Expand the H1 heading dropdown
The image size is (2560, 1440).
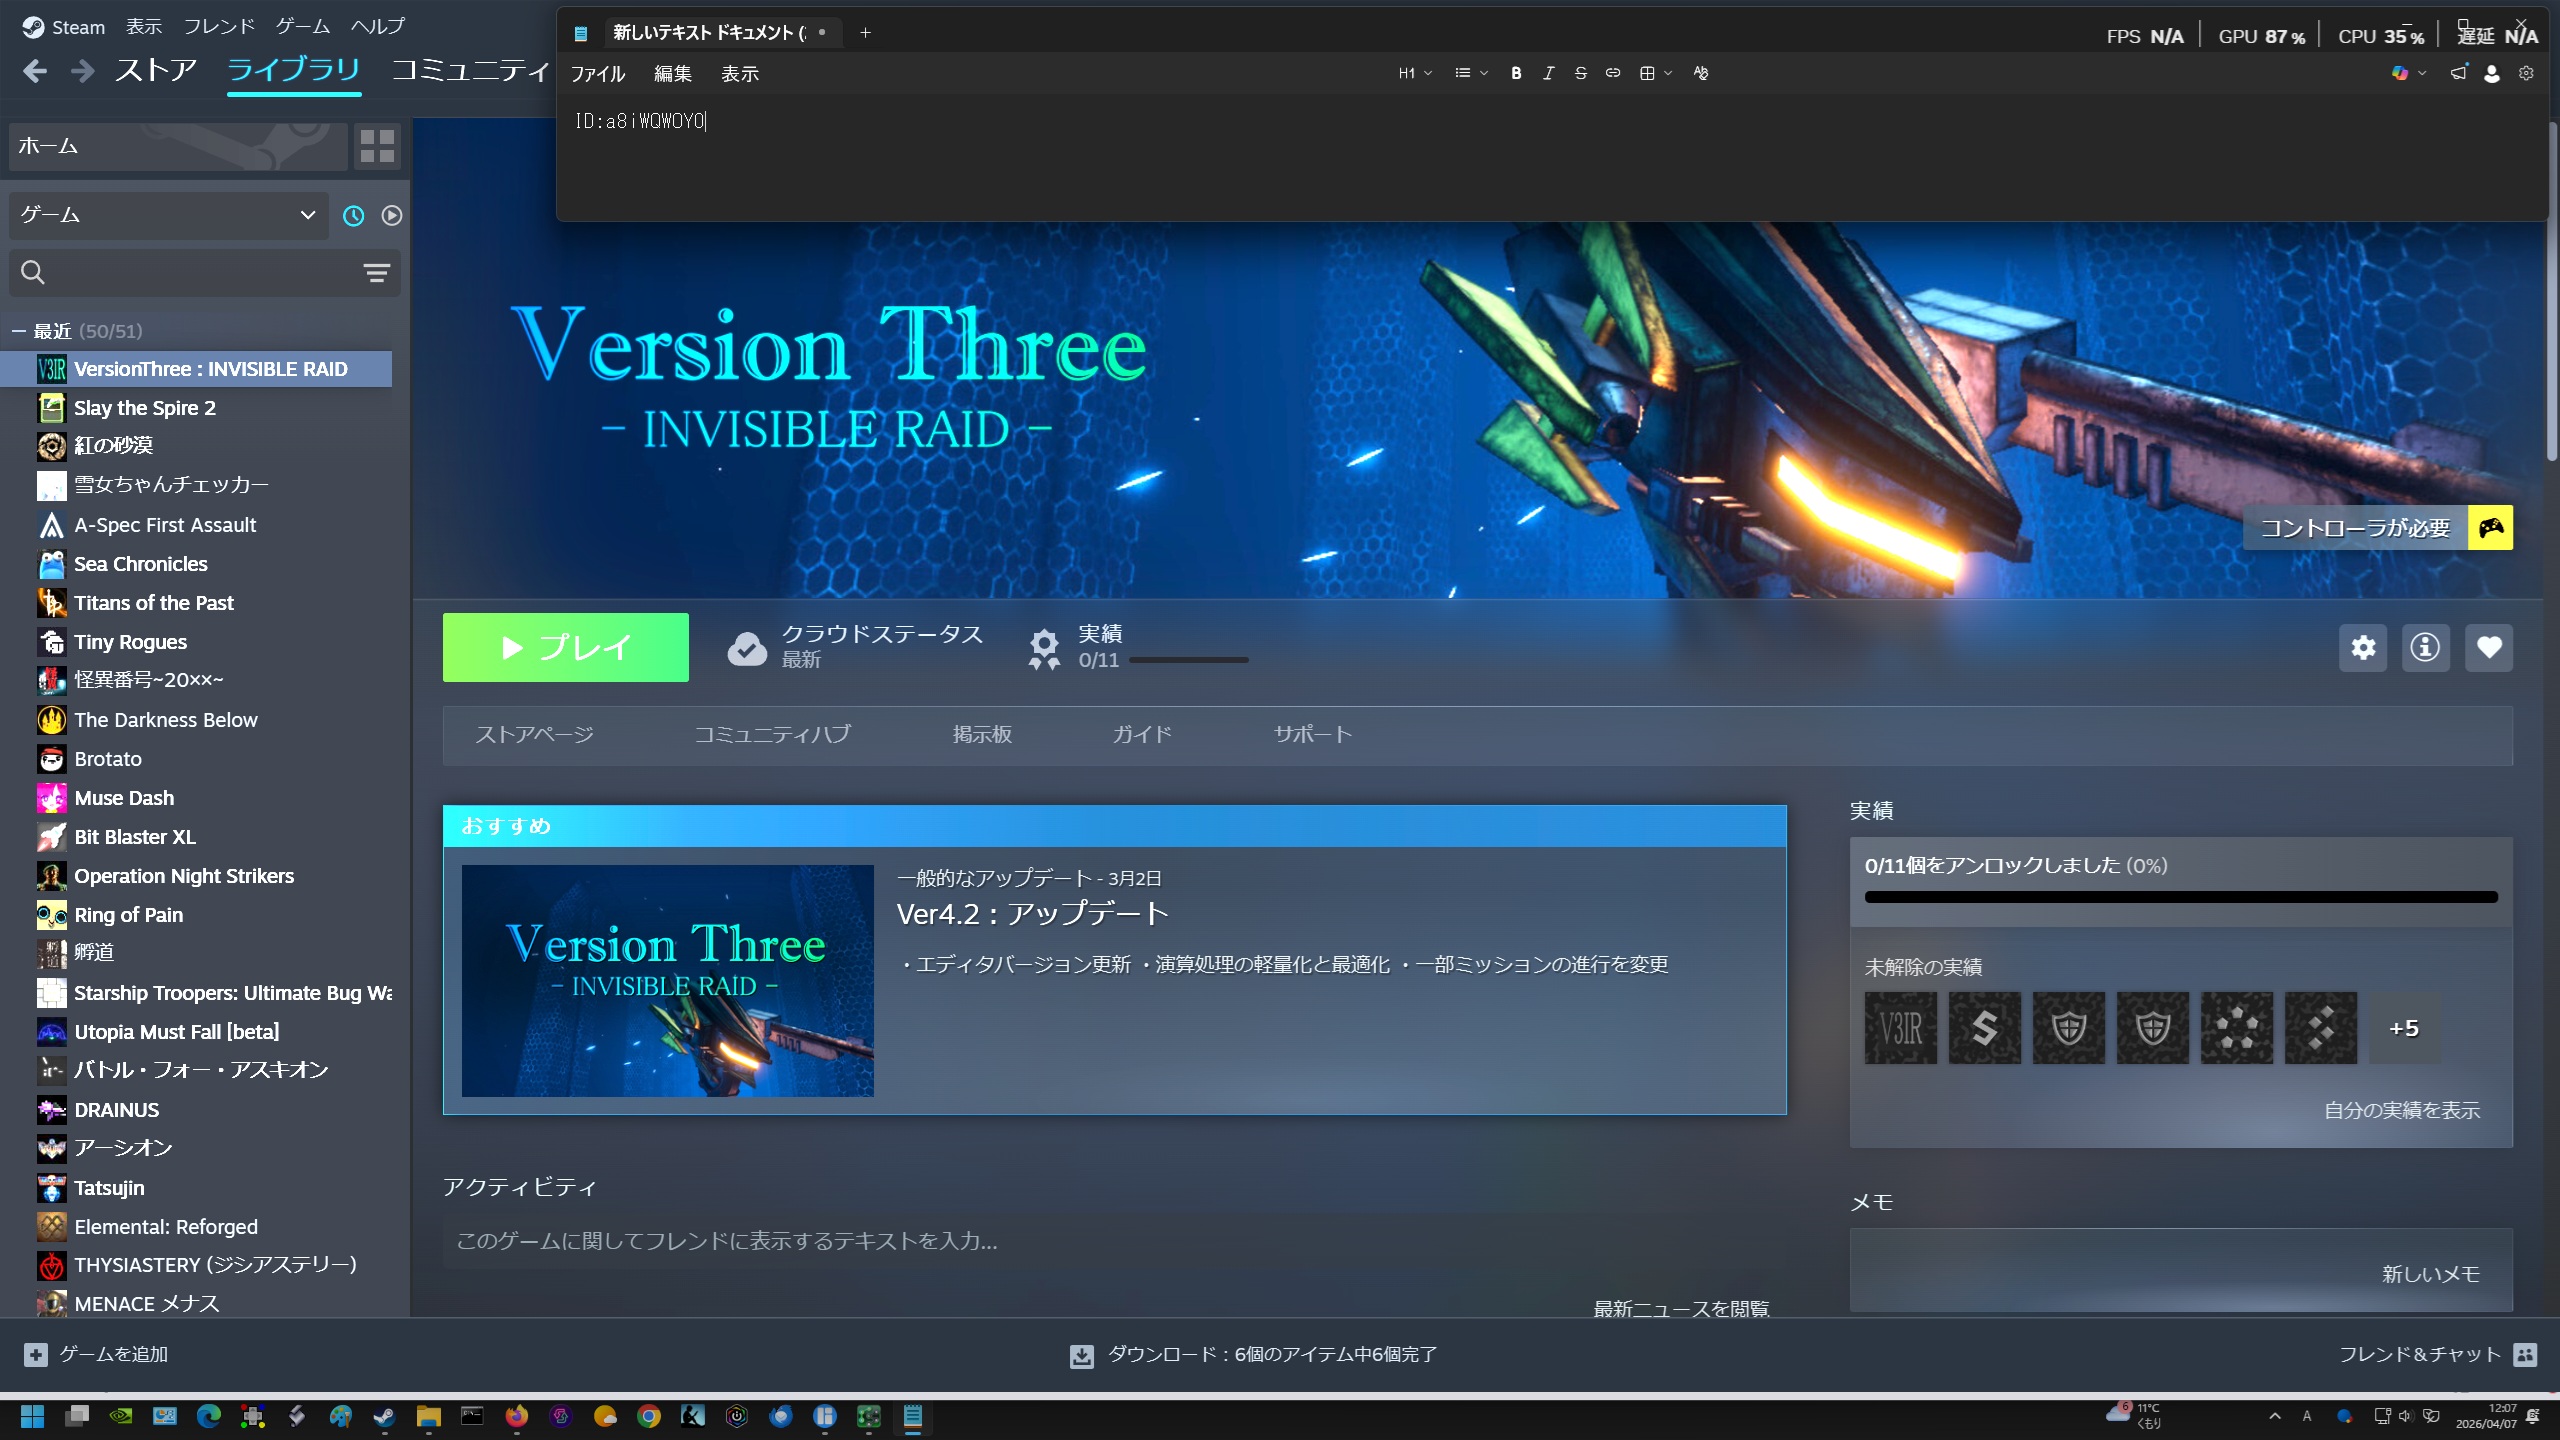point(1414,73)
